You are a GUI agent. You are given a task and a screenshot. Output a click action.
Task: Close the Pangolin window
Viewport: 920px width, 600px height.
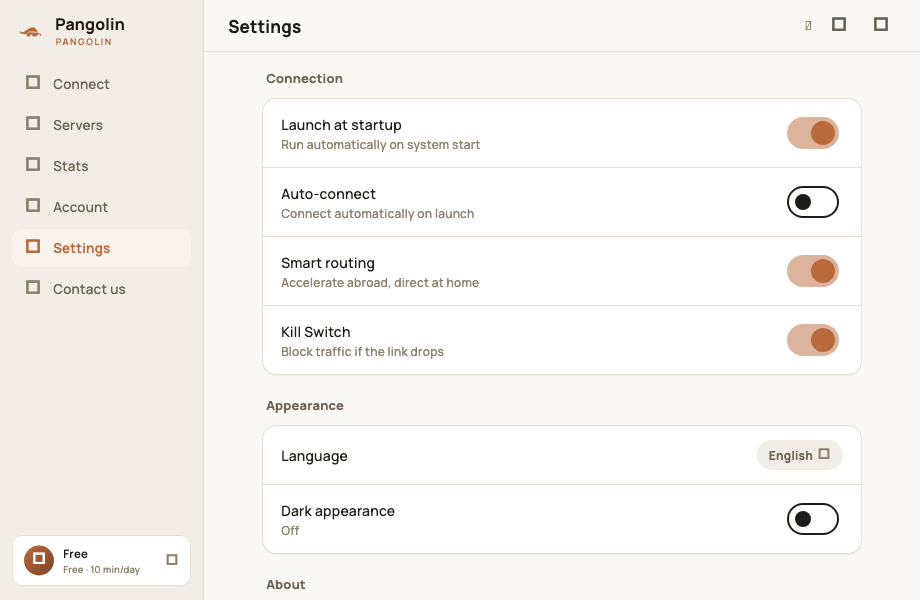click(881, 24)
